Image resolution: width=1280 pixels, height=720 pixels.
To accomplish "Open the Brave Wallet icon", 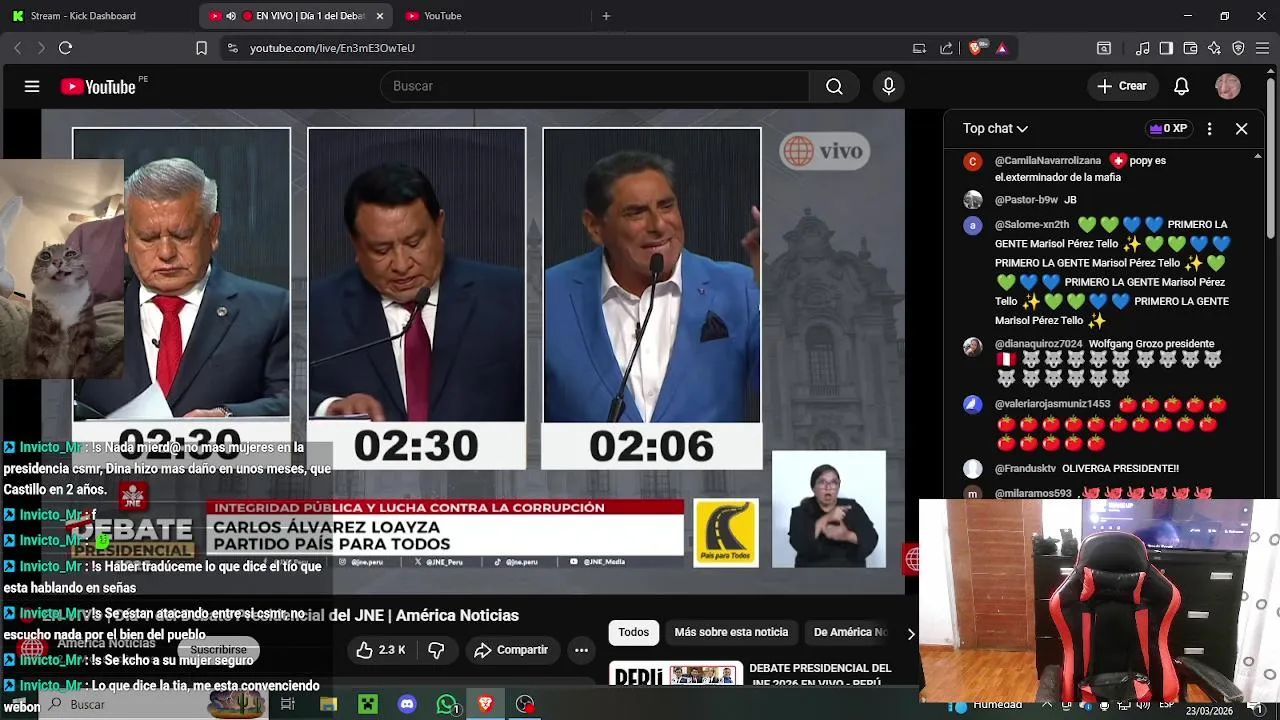I will pyautogui.click(x=1190, y=48).
